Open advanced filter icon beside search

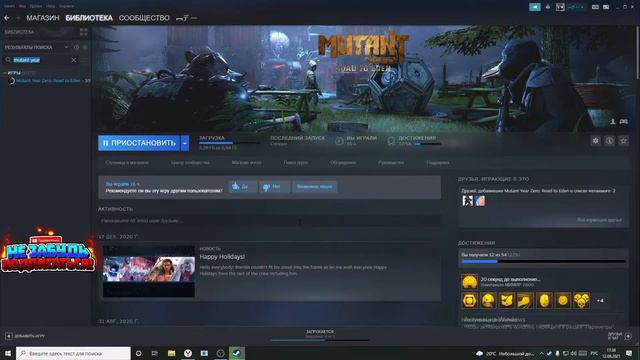click(84, 60)
